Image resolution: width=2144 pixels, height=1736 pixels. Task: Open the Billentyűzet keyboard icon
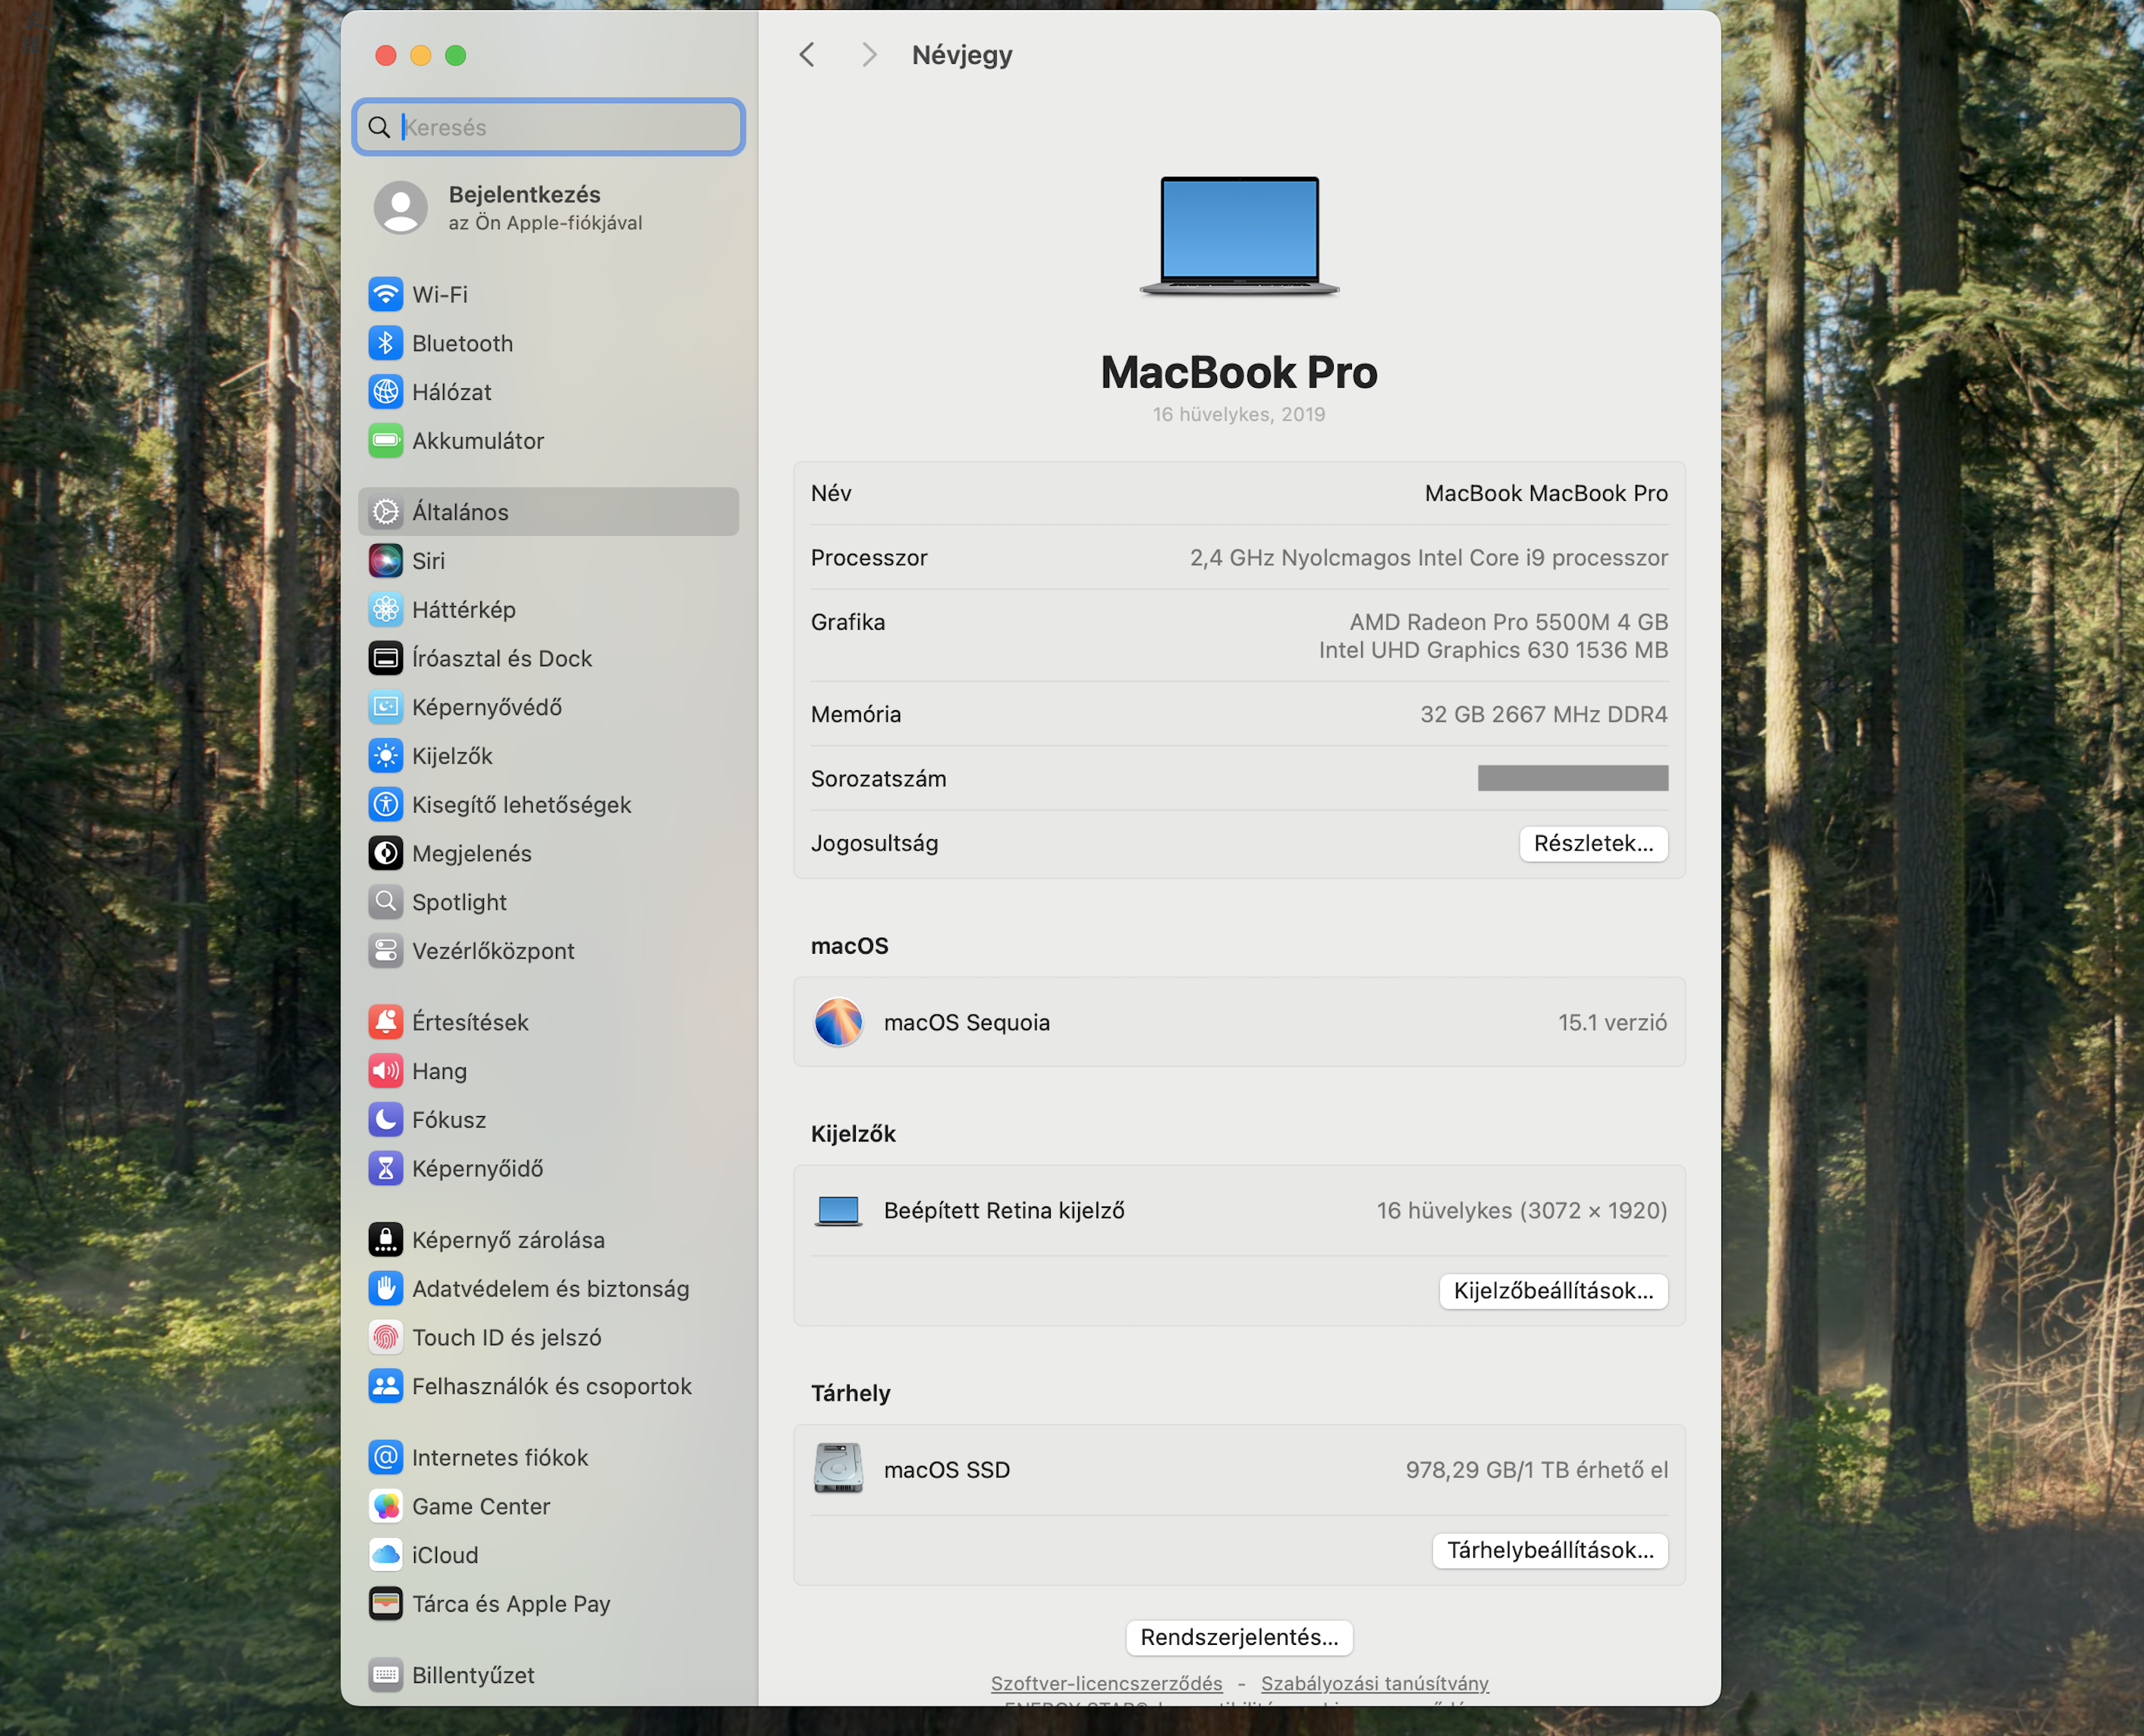[385, 1675]
